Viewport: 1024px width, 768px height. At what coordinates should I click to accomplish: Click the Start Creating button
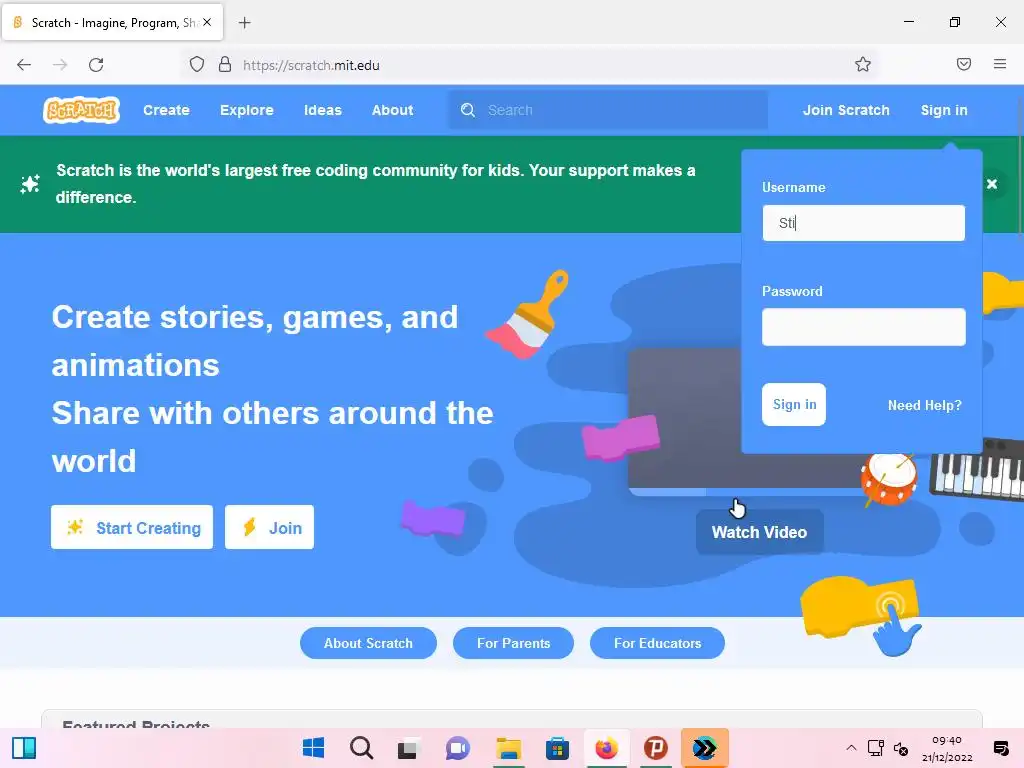coord(132,527)
